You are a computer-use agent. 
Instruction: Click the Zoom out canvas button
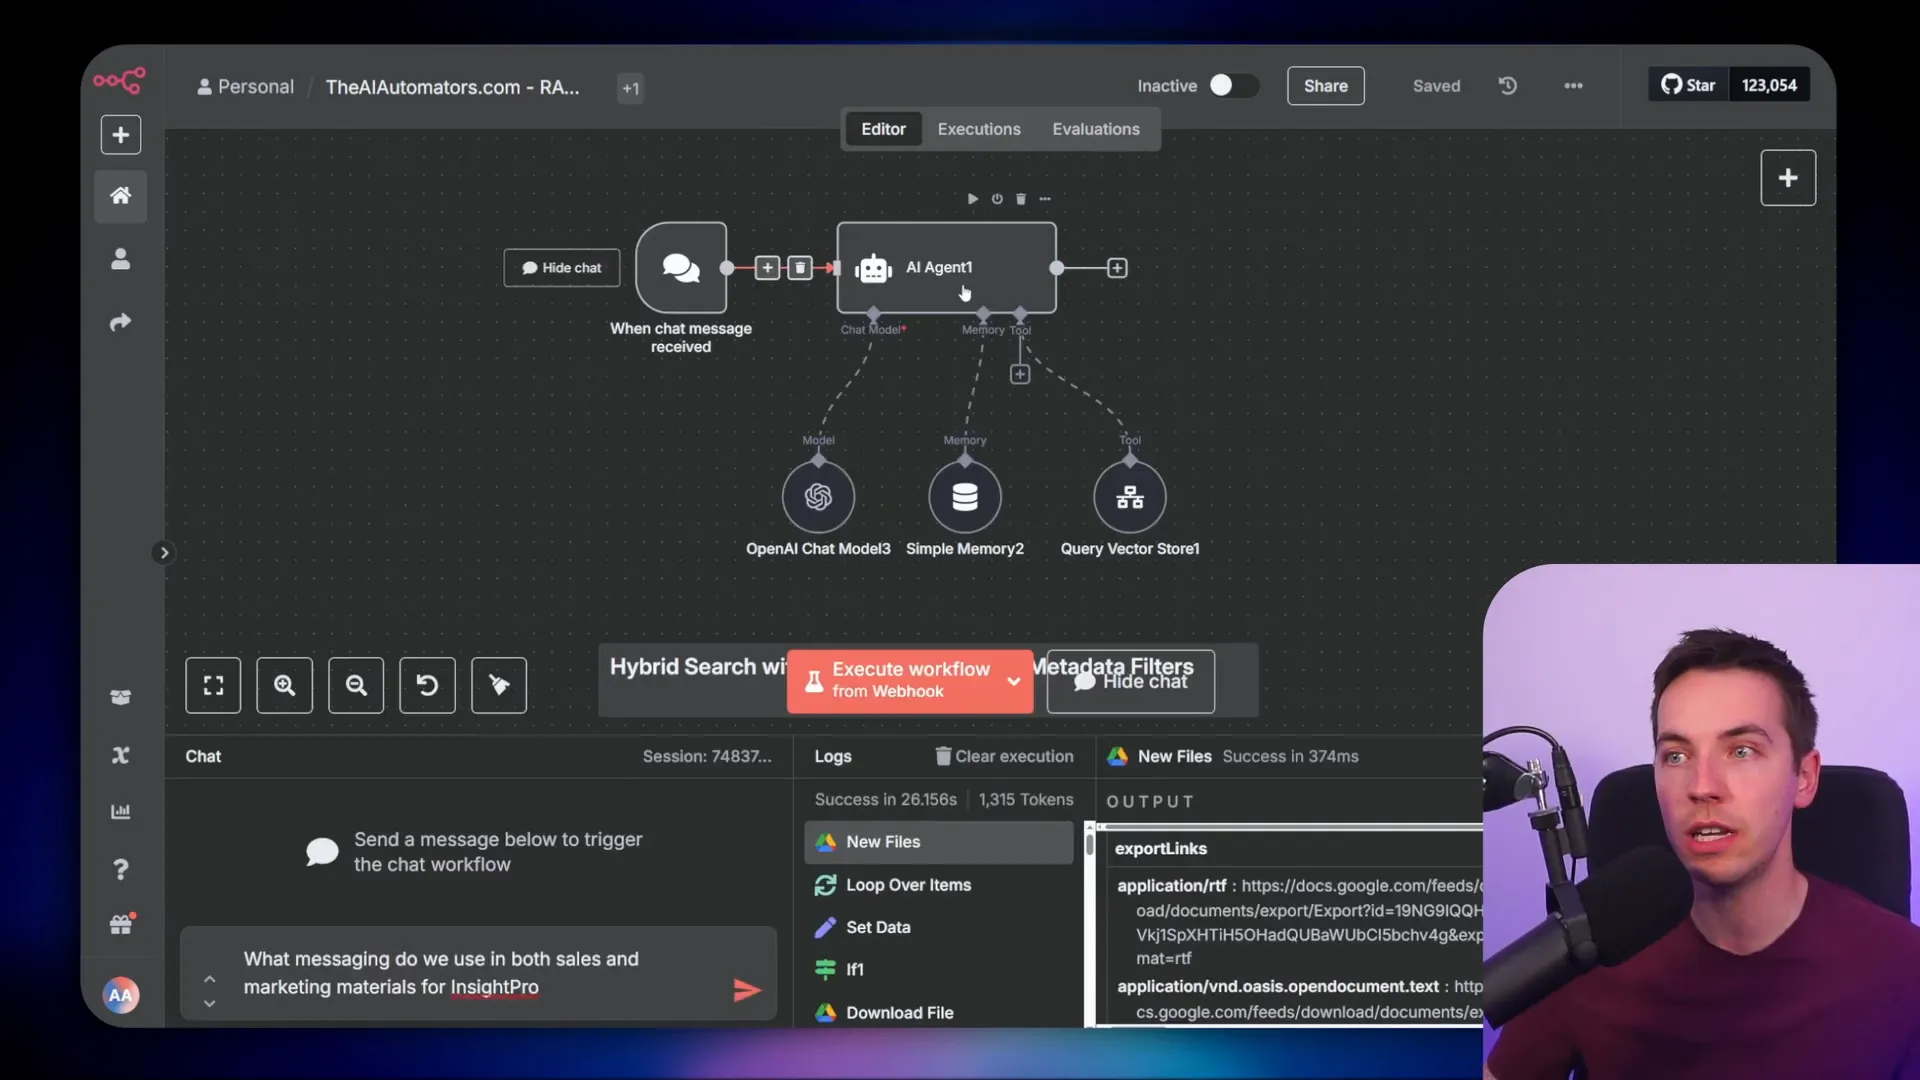pos(356,685)
